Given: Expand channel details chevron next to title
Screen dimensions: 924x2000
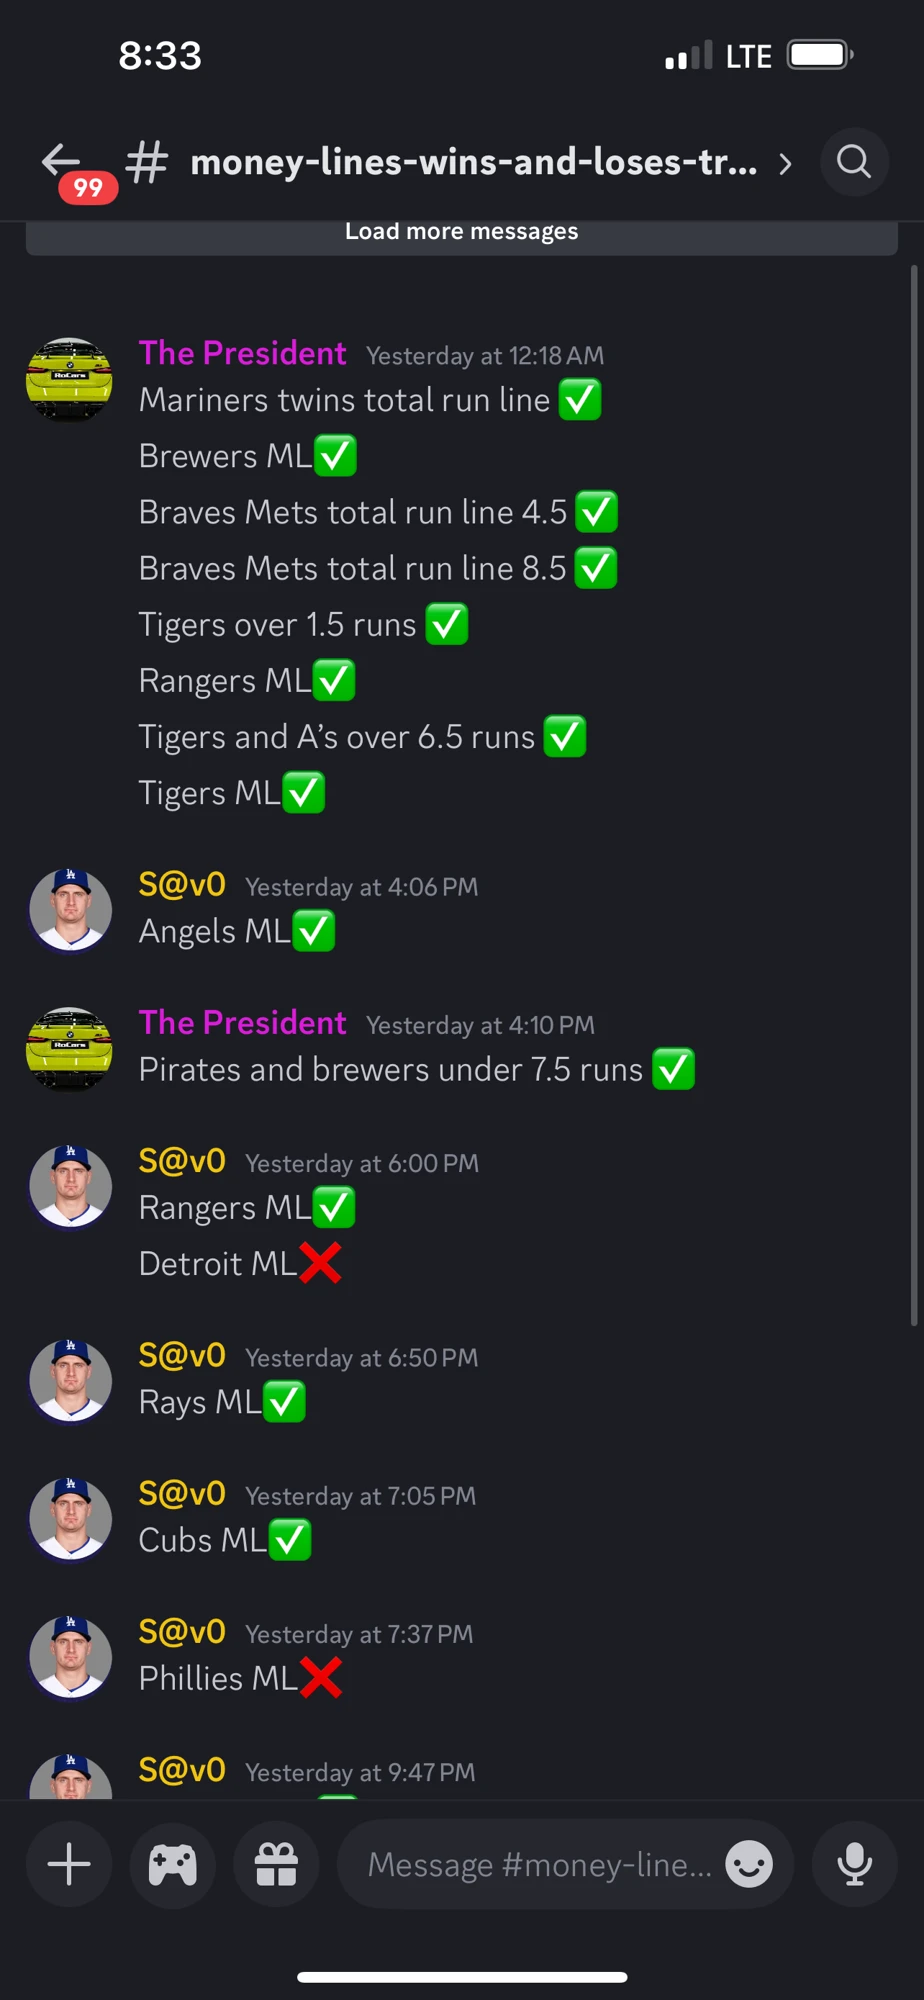Looking at the screenshot, I should click(786, 163).
